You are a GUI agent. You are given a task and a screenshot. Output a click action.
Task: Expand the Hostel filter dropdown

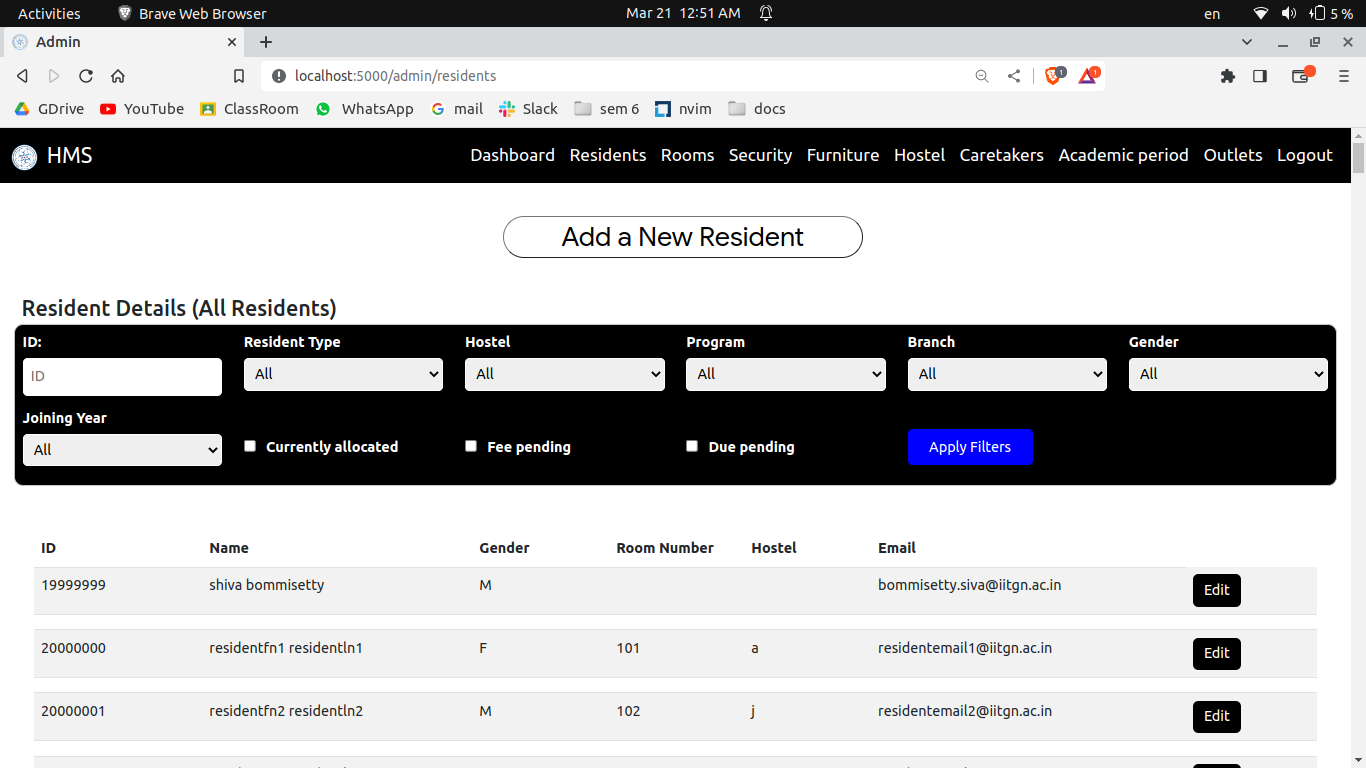pos(564,374)
